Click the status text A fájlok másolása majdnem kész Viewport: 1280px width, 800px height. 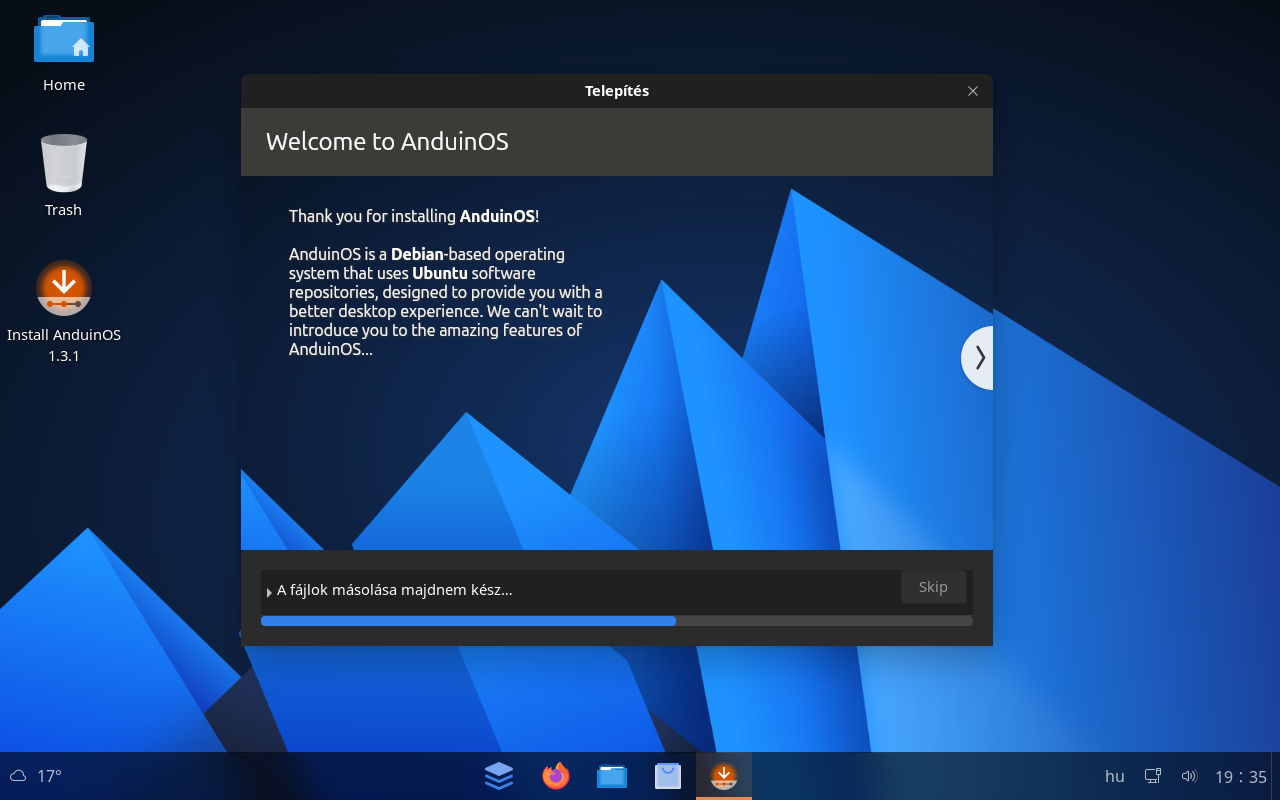pos(394,590)
